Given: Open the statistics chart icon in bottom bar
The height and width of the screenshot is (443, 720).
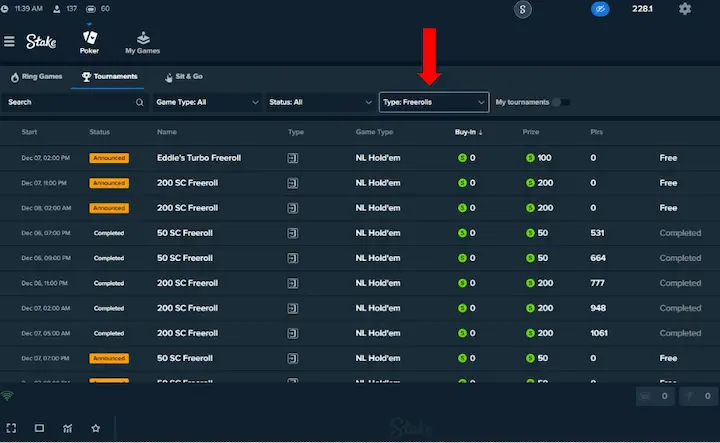Looking at the screenshot, I should tap(67, 428).
